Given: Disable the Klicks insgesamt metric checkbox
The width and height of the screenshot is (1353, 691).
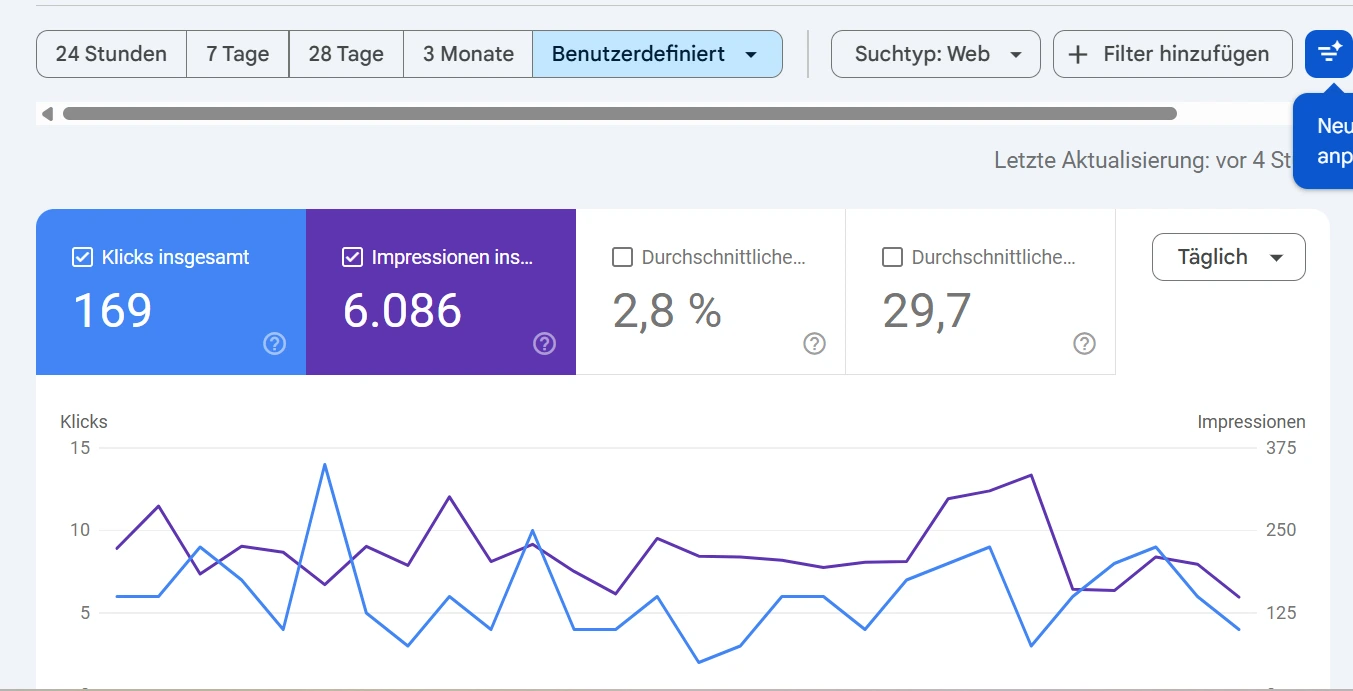Looking at the screenshot, I should coord(81,257).
